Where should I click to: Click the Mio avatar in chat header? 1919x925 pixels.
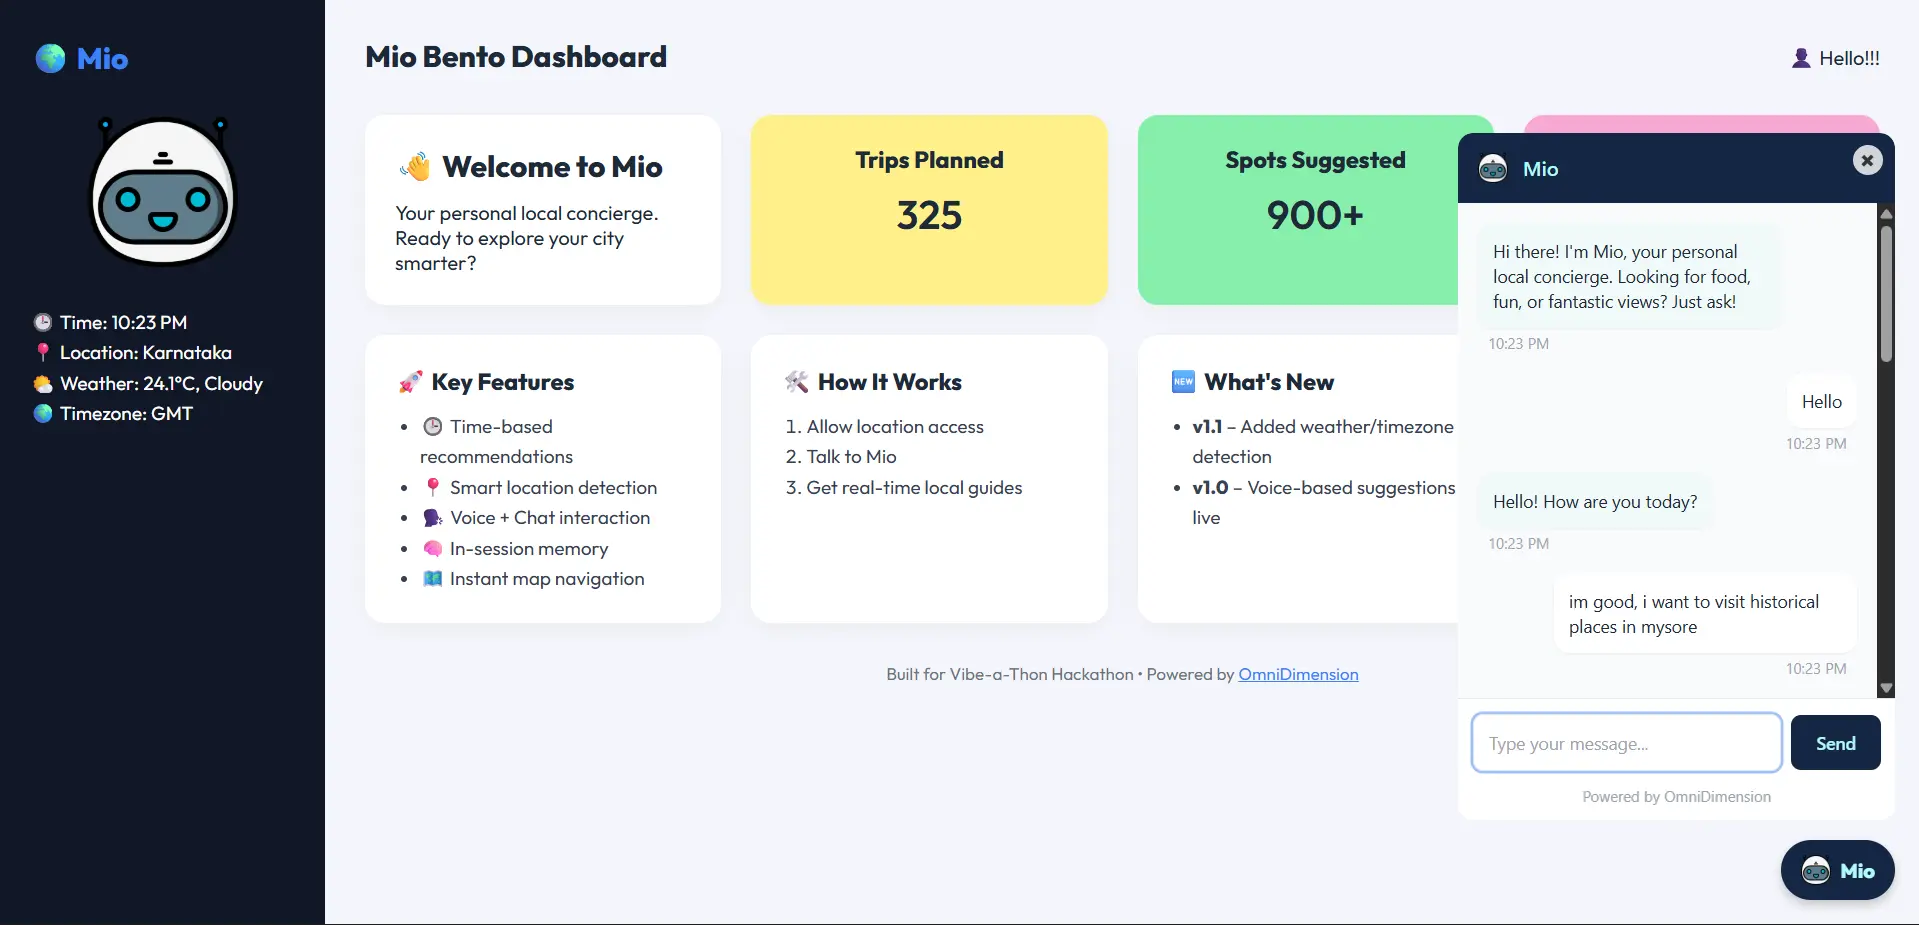1492,168
